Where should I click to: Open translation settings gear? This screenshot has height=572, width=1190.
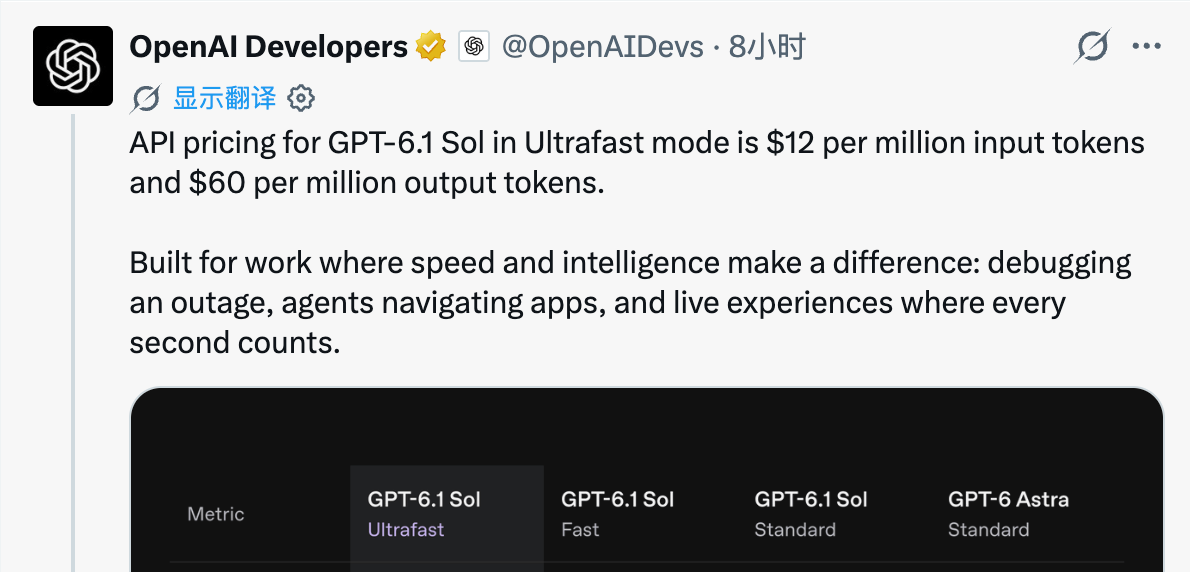(x=301, y=99)
